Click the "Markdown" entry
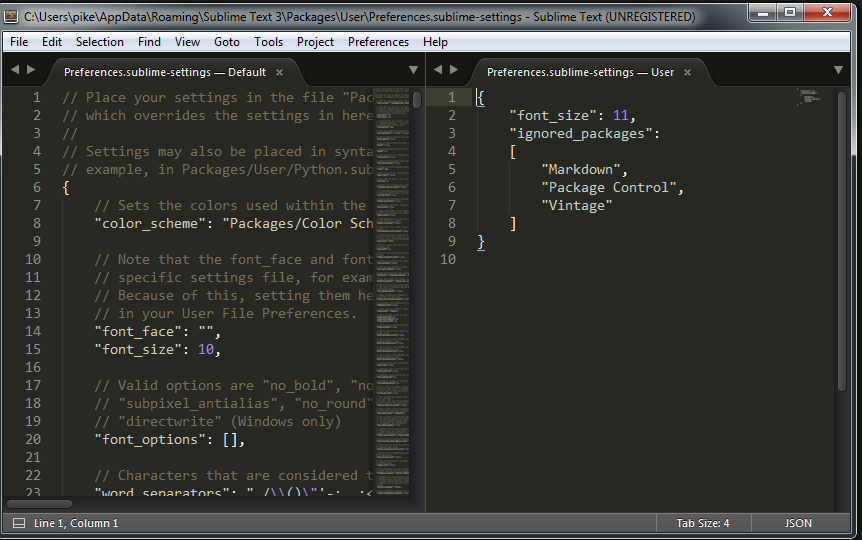Image resolution: width=862 pixels, height=540 pixels. point(581,169)
